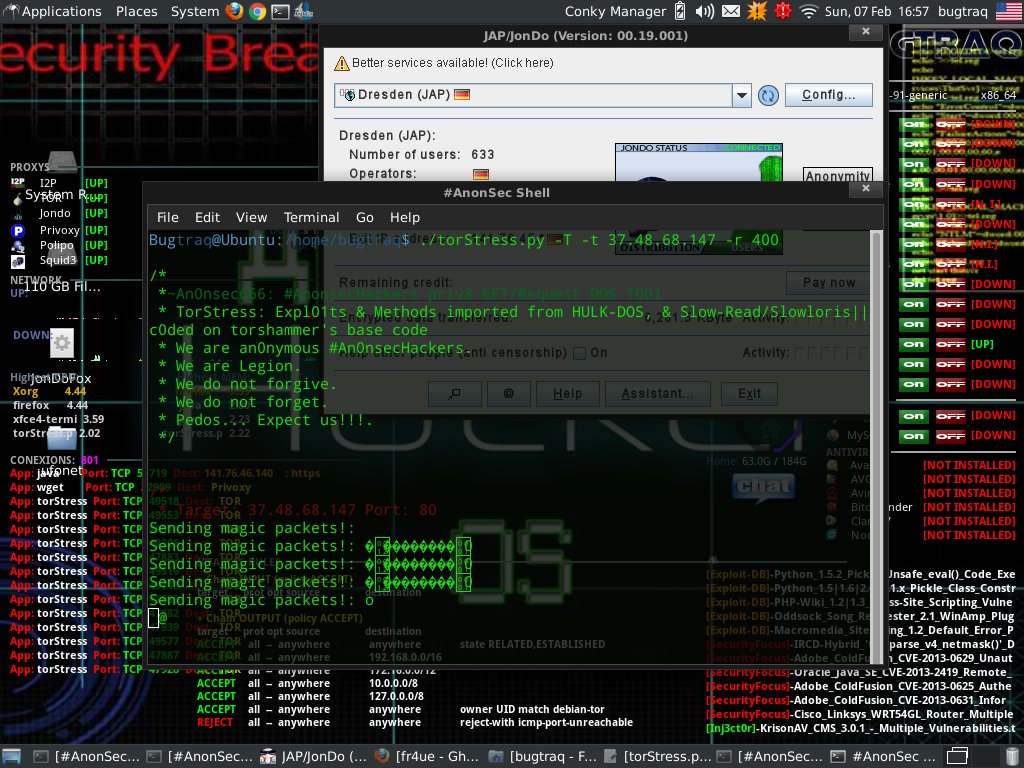Open the Dresden (JAP) service dropdown arrow
Image resolution: width=1024 pixels, height=768 pixels.
pyautogui.click(x=741, y=95)
